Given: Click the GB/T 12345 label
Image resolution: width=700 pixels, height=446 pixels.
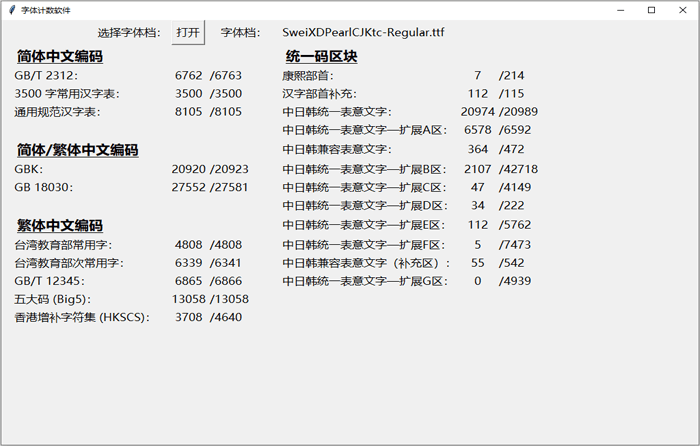Looking at the screenshot, I should (49, 281).
